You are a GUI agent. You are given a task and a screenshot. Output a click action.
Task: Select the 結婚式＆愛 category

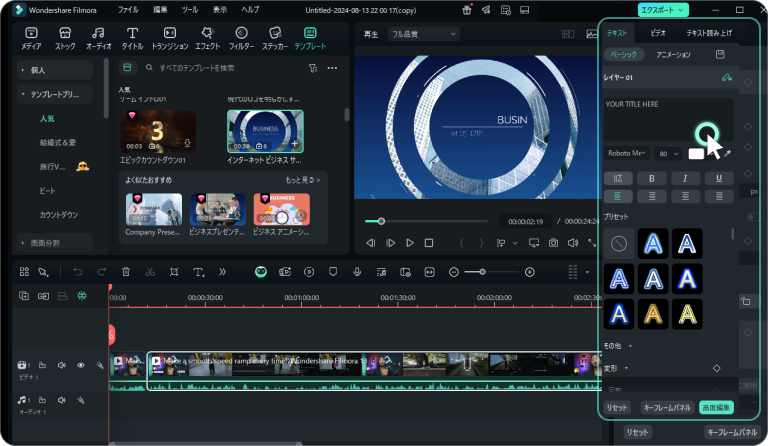[x=58, y=142]
